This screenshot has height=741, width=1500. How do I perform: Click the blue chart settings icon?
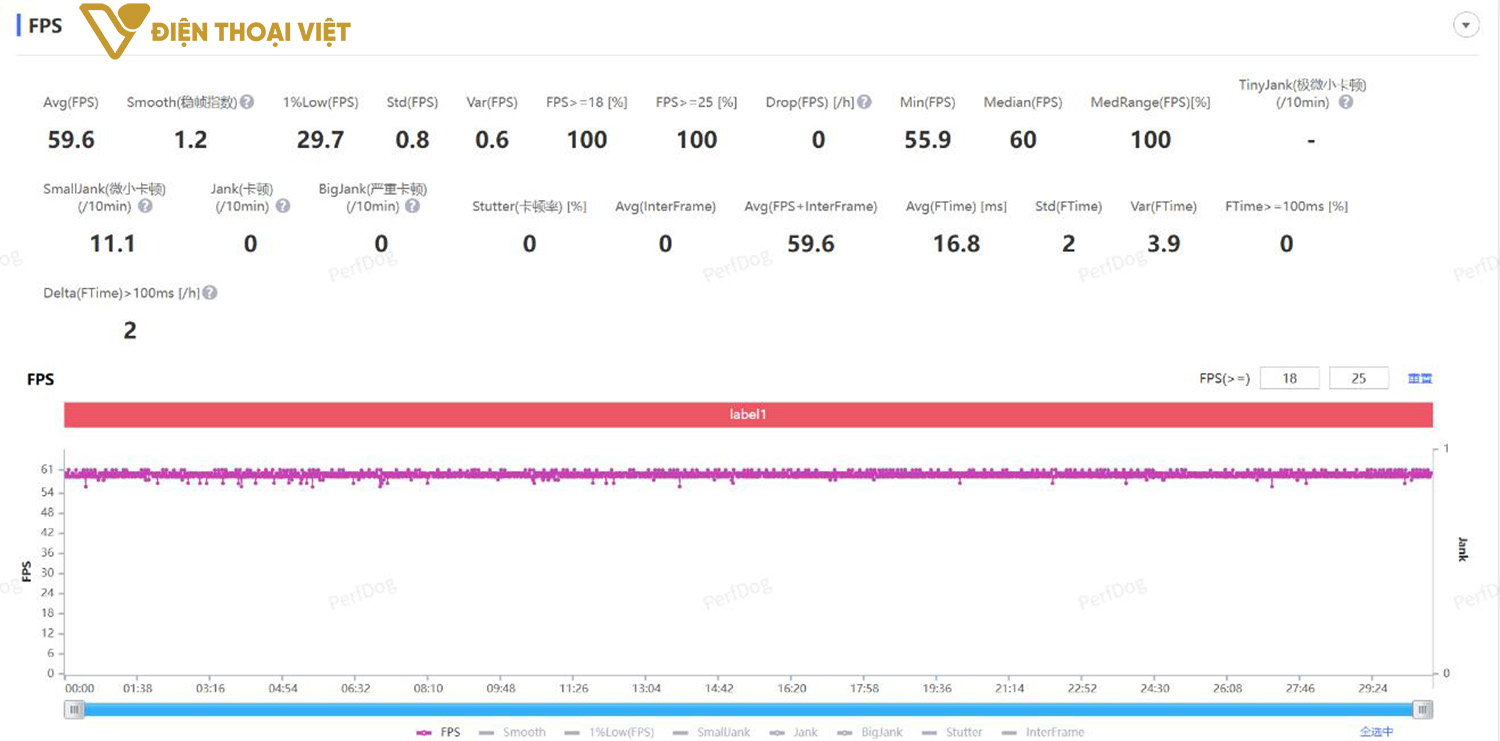pos(1420,379)
